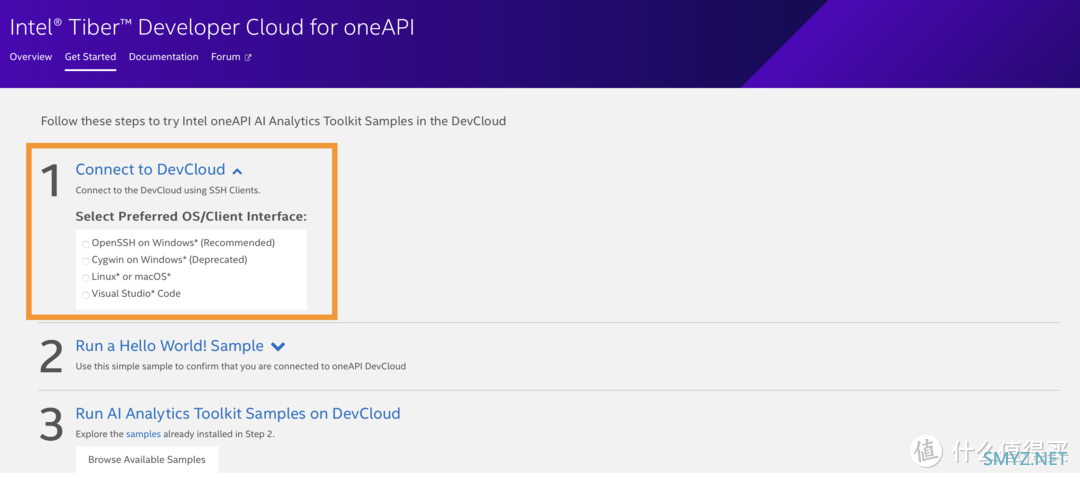Viewport: 1080px width, 478px height.
Task: Click 'Use this simple sample to confirm' text
Action: [240, 366]
